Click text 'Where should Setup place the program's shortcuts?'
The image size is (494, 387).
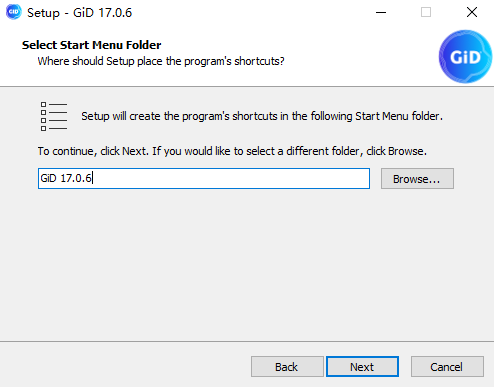[161, 61]
